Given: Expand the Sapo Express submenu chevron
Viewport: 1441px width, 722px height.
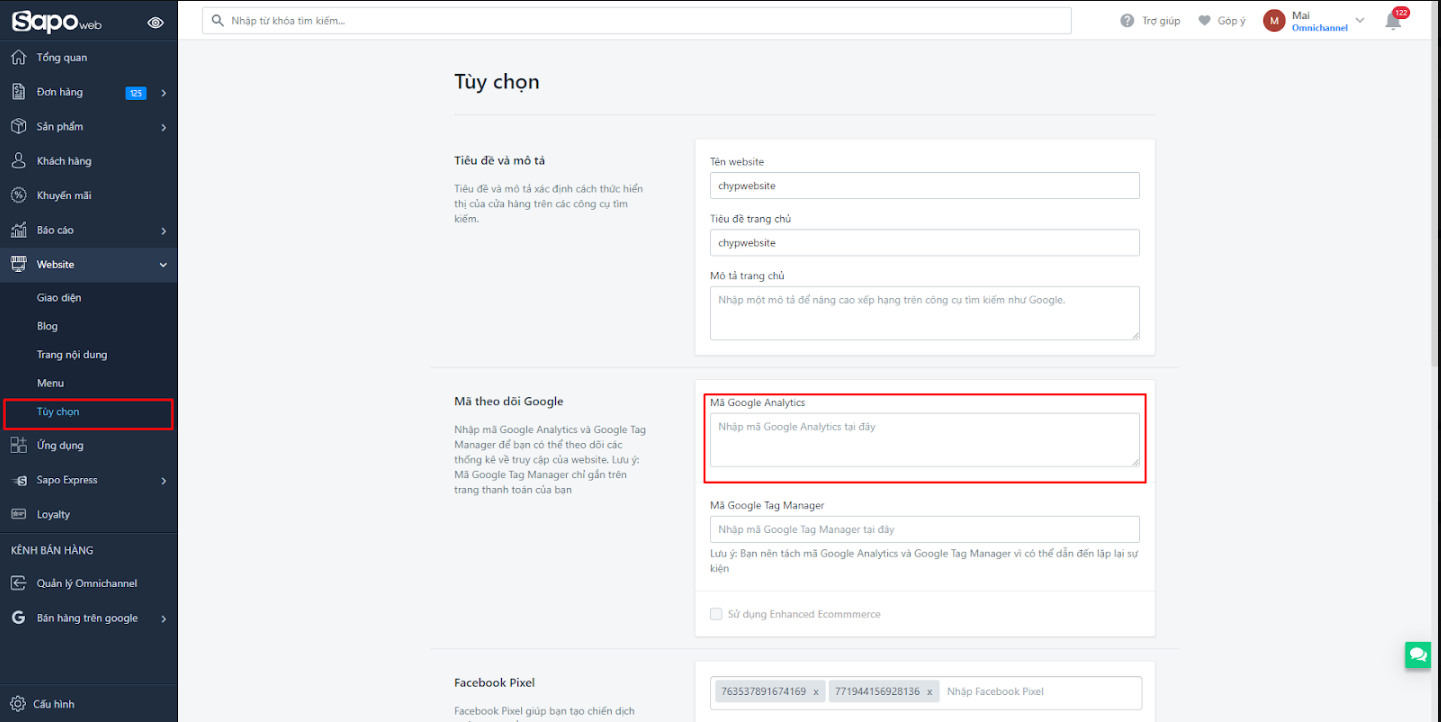Looking at the screenshot, I should tap(163, 481).
